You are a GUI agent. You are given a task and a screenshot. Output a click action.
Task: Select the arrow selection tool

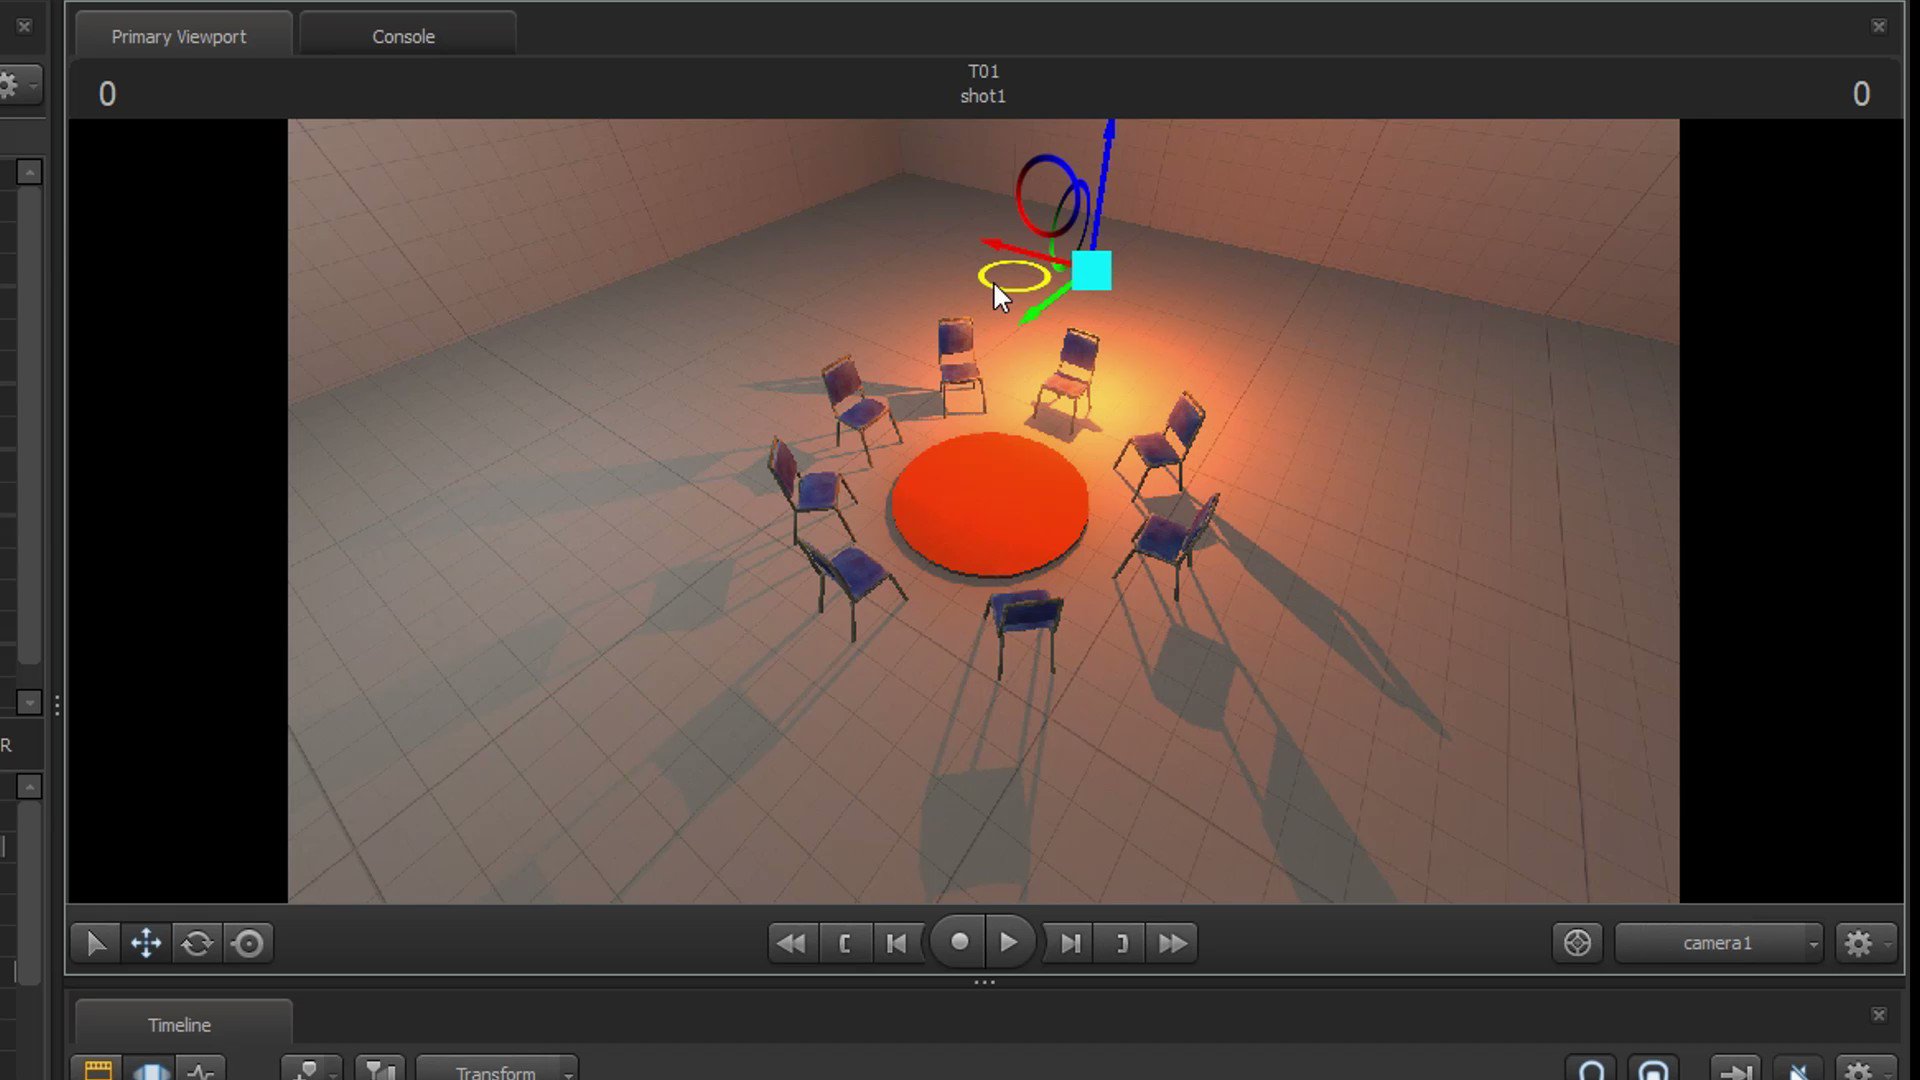point(95,942)
